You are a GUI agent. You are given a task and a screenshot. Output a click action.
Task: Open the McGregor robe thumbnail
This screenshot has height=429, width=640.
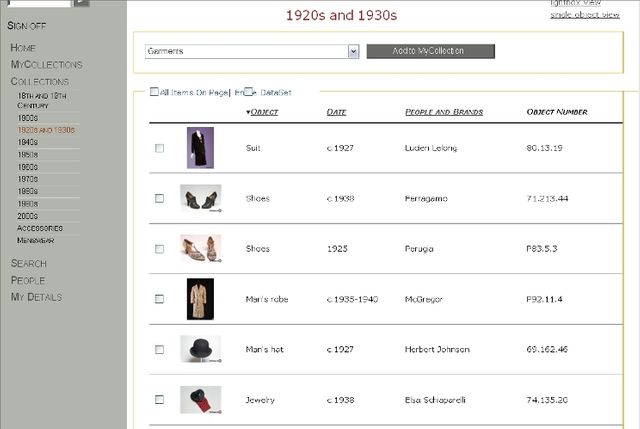point(200,299)
